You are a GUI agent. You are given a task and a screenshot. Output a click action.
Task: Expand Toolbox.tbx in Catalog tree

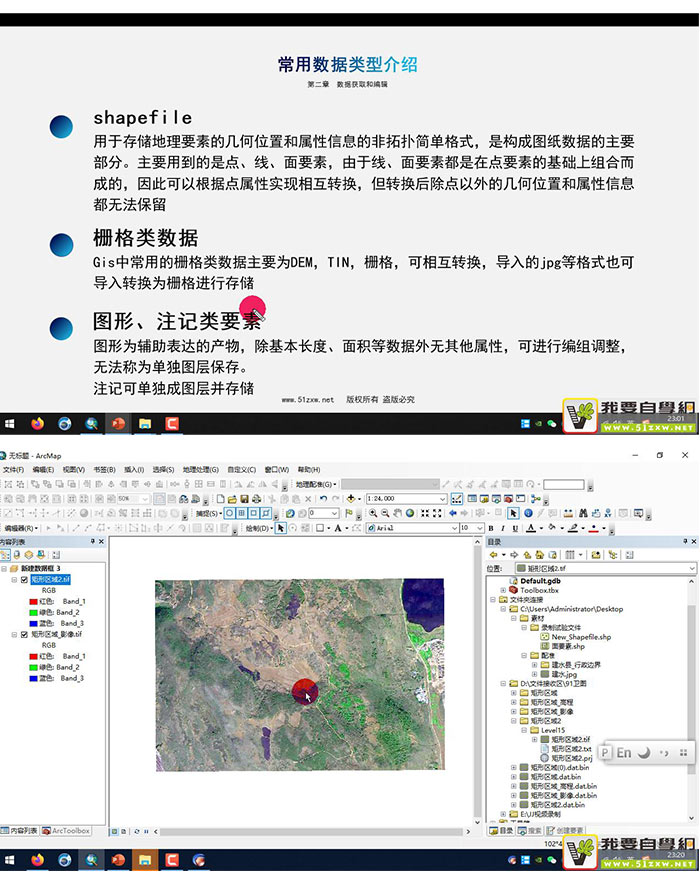(503, 590)
